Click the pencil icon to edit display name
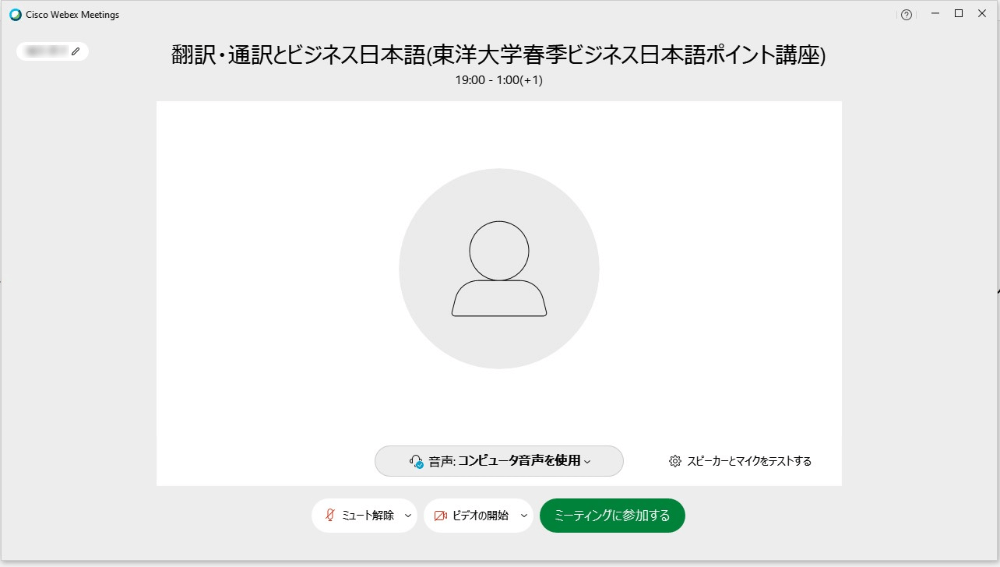Viewport: 1000px width, 567px height. 75,51
